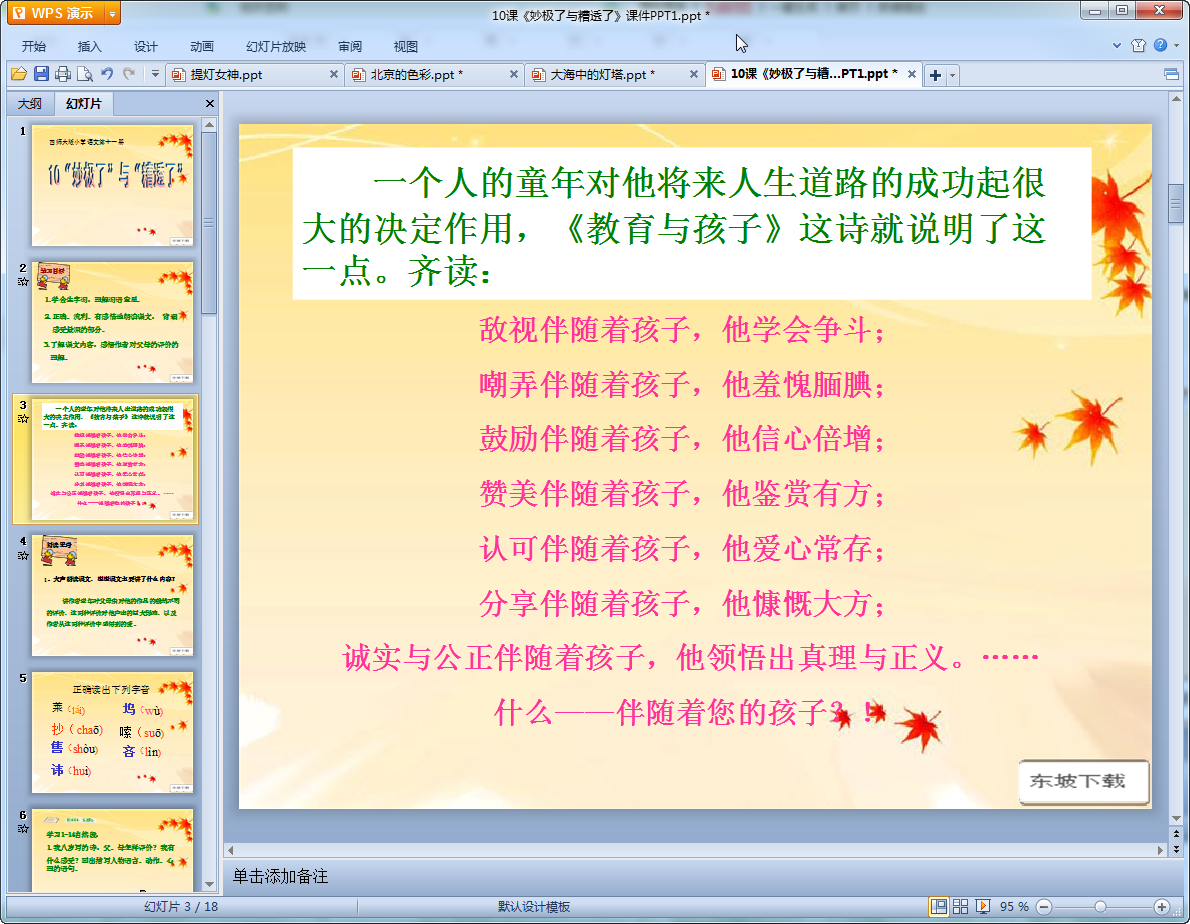The width and height of the screenshot is (1190, 924).
Task: Switch to Slide Sorter view
Action: click(x=961, y=906)
